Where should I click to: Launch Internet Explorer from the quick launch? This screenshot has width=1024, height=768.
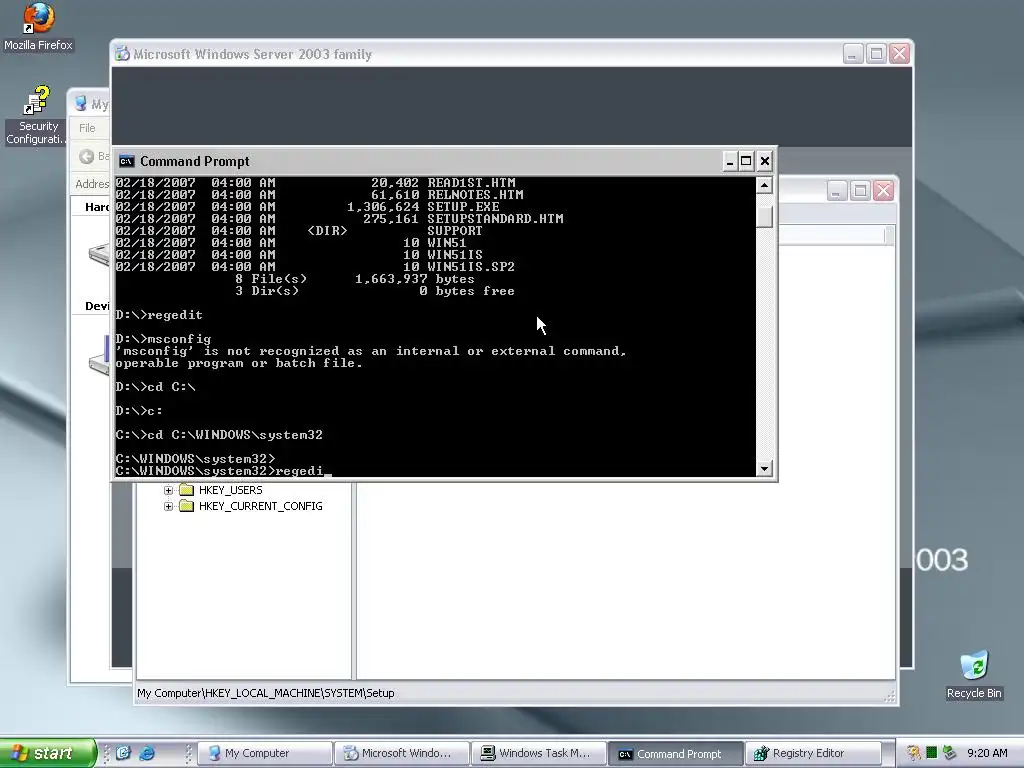click(147, 753)
